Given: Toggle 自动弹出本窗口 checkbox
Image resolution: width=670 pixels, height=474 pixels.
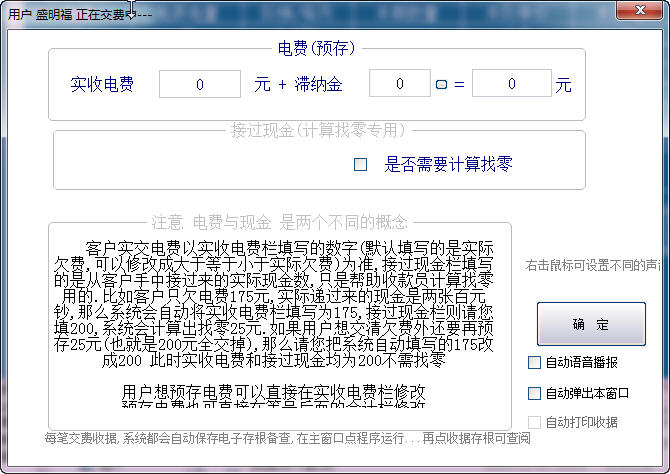Looking at the screenshot, I should click(x=535, y=393).
